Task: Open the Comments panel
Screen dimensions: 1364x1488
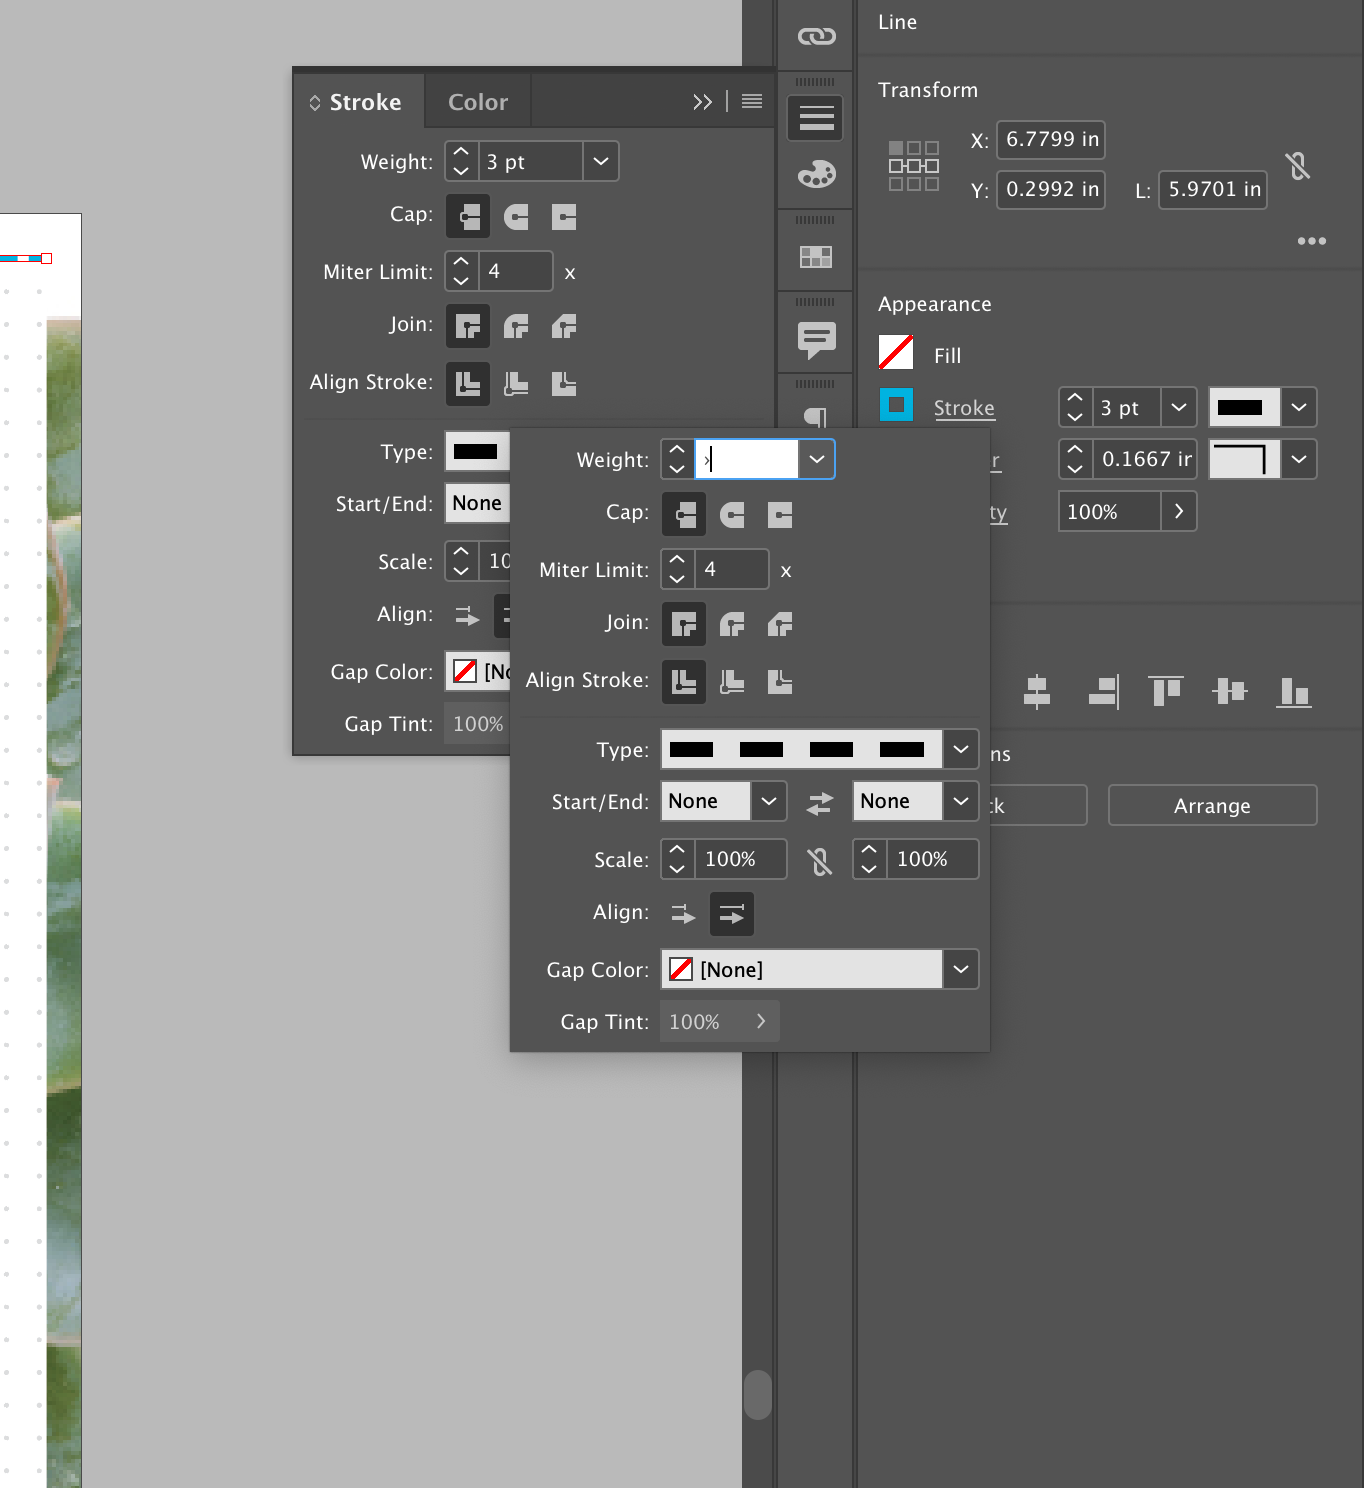Action: click(816, 340)
